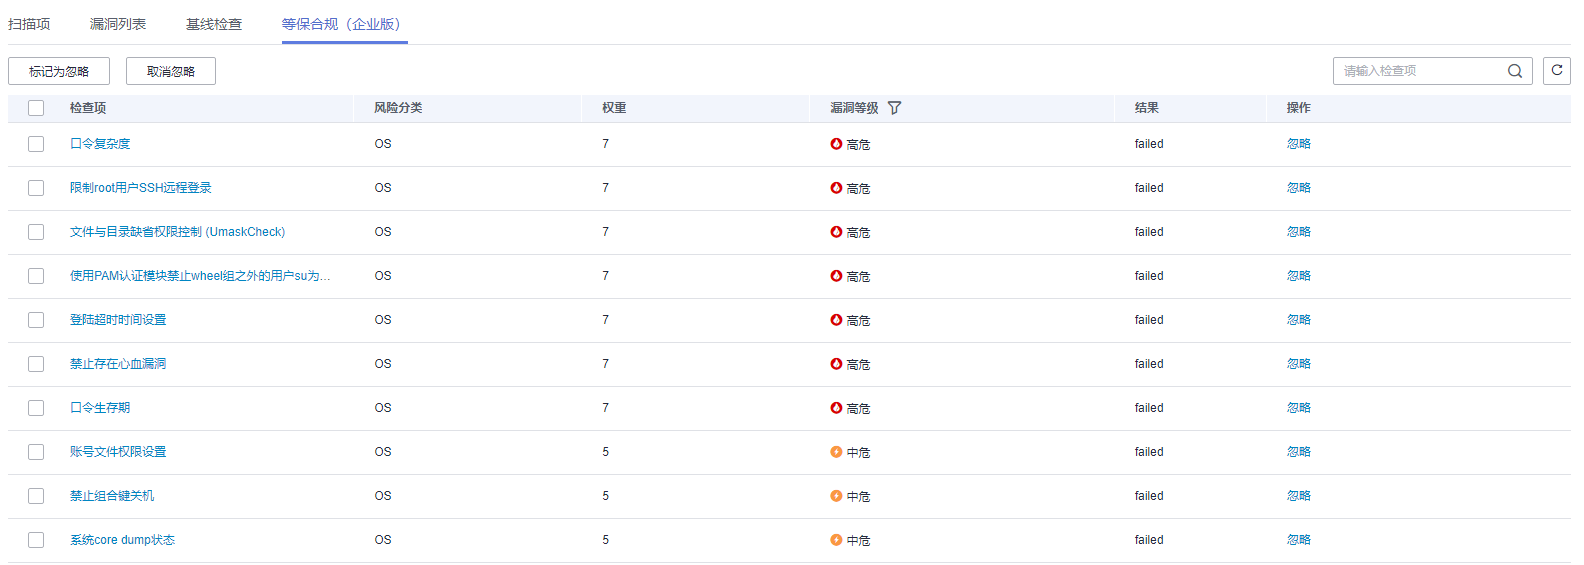Switch to the 基线检查 tab
The height and width of the screenshot is (565, 1584).
[214, 24]
